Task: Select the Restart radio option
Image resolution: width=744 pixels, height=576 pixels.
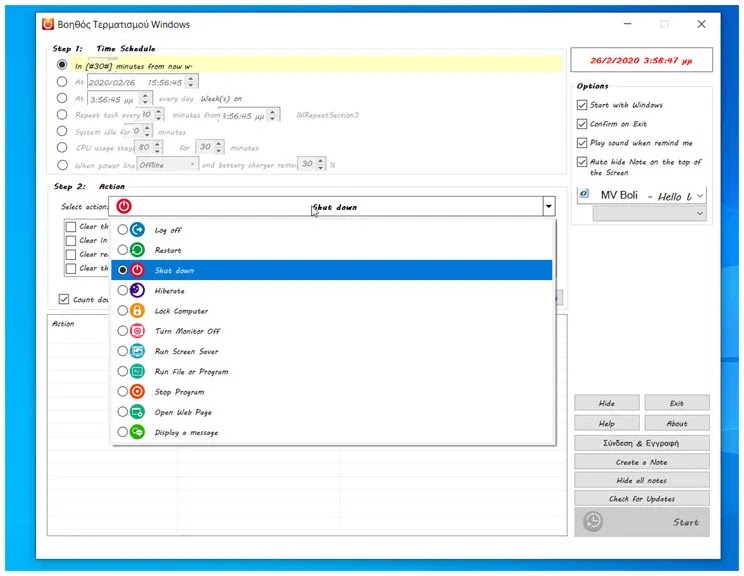Action: pos(122,250)
